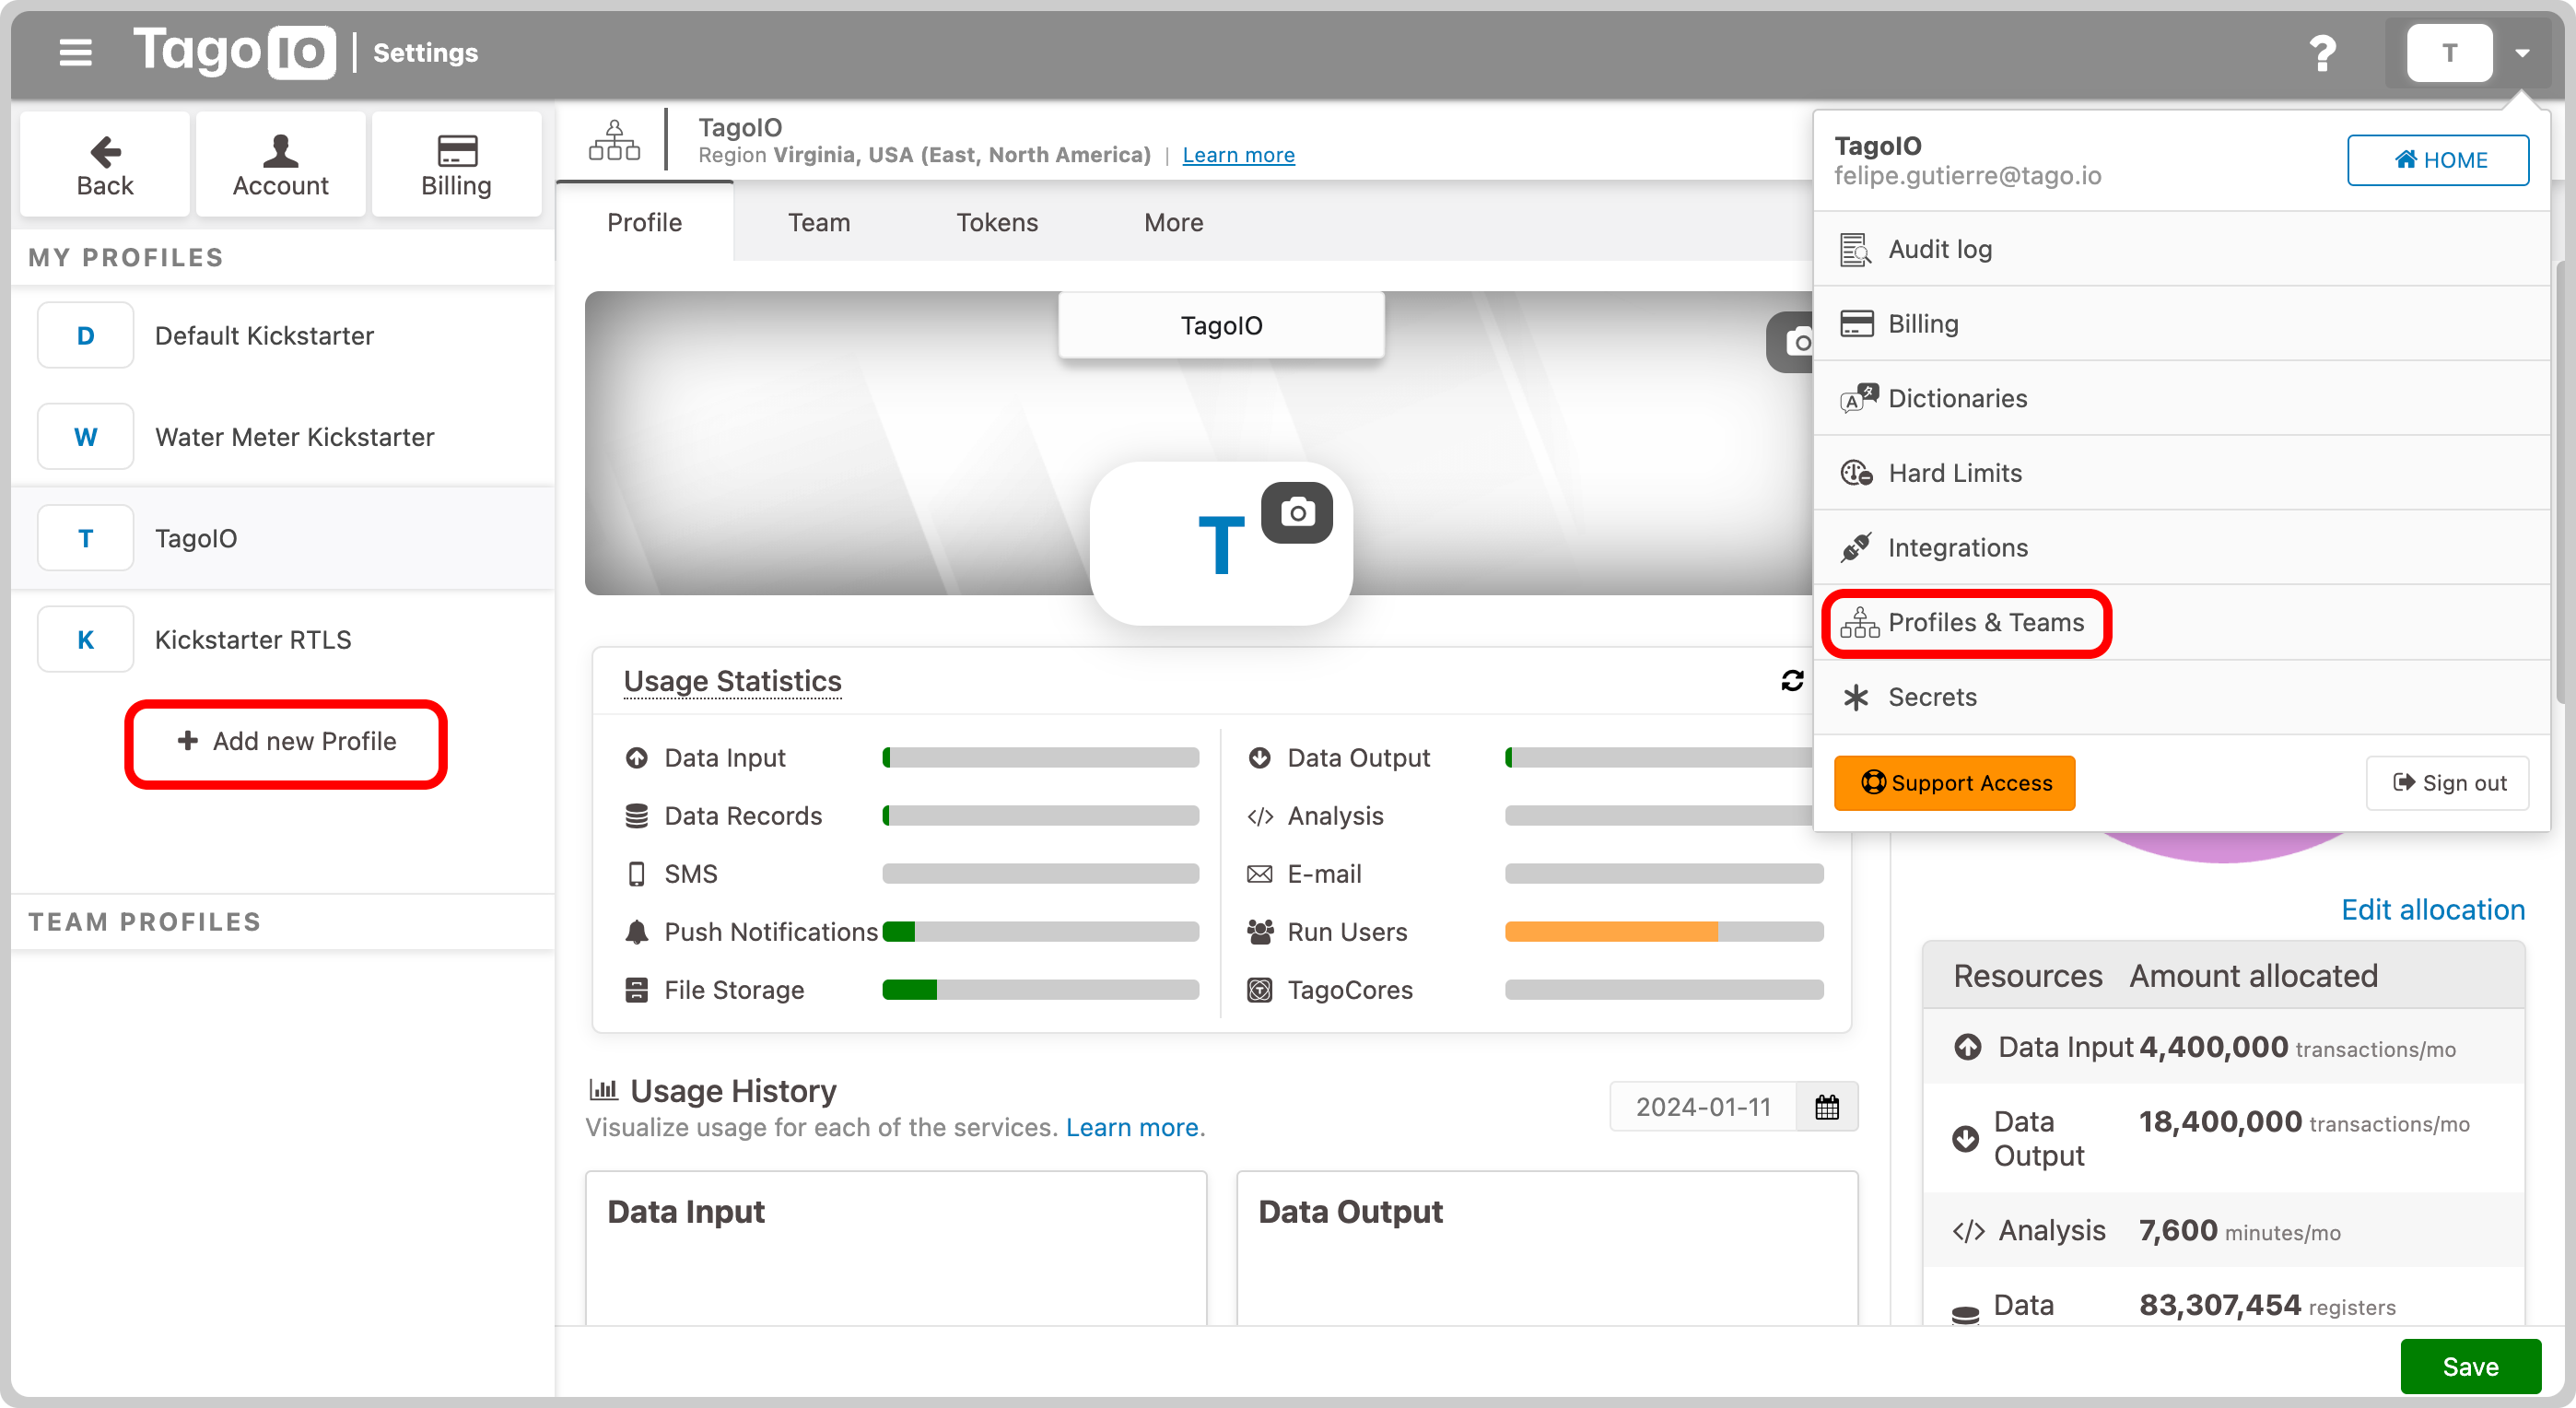
Task: Switch to the Team tab
Action: pos(819,222)
